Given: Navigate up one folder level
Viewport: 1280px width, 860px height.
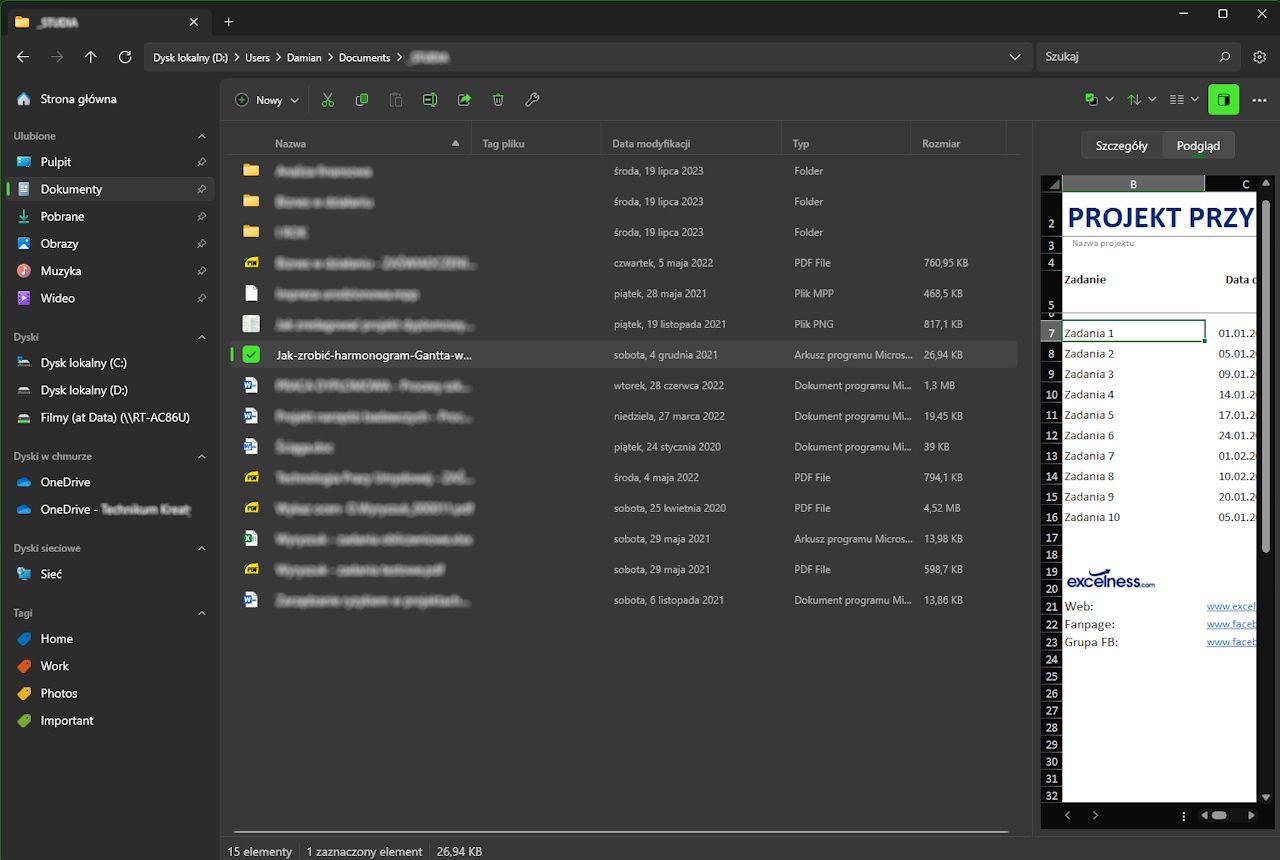Looking at the screenshot, I should point(91,57).
